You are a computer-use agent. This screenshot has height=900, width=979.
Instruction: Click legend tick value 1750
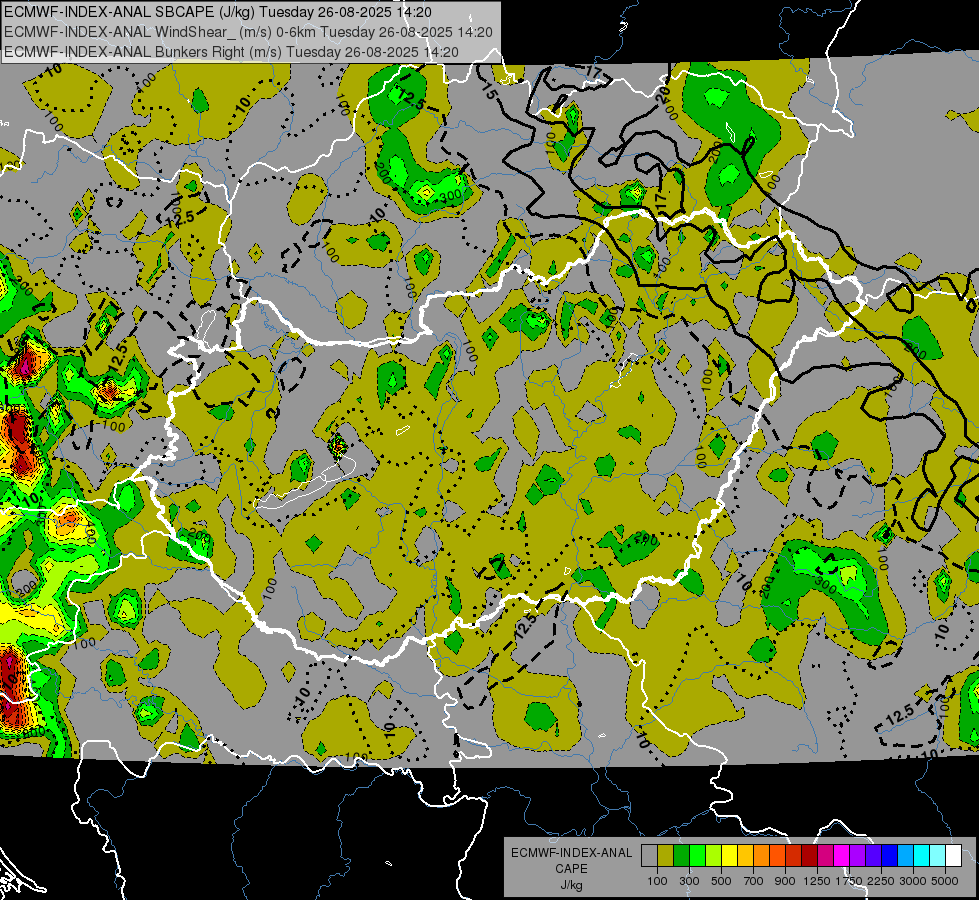849,881
